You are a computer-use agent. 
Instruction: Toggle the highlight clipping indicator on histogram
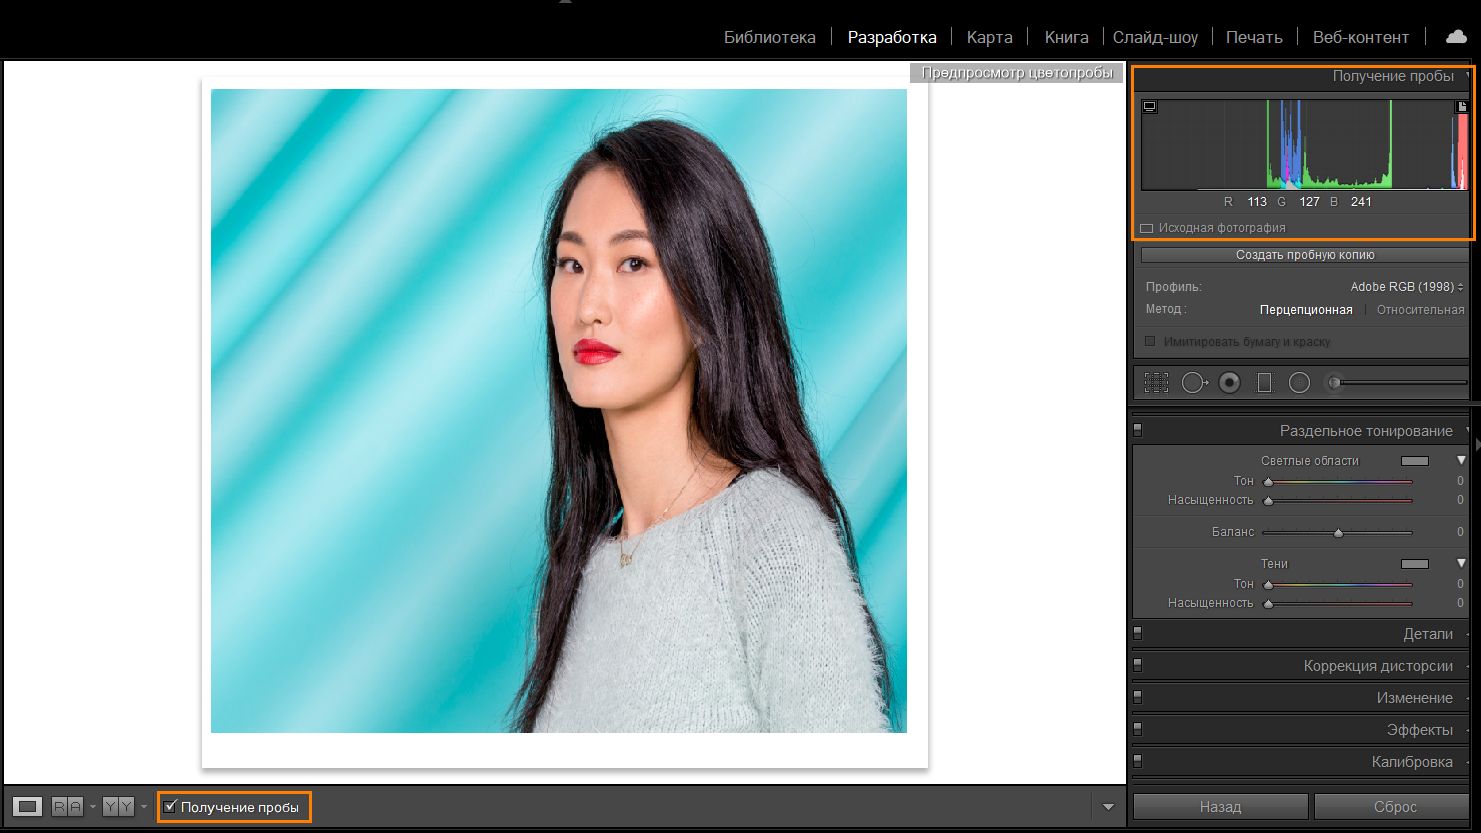click(x=1462, y=106)
